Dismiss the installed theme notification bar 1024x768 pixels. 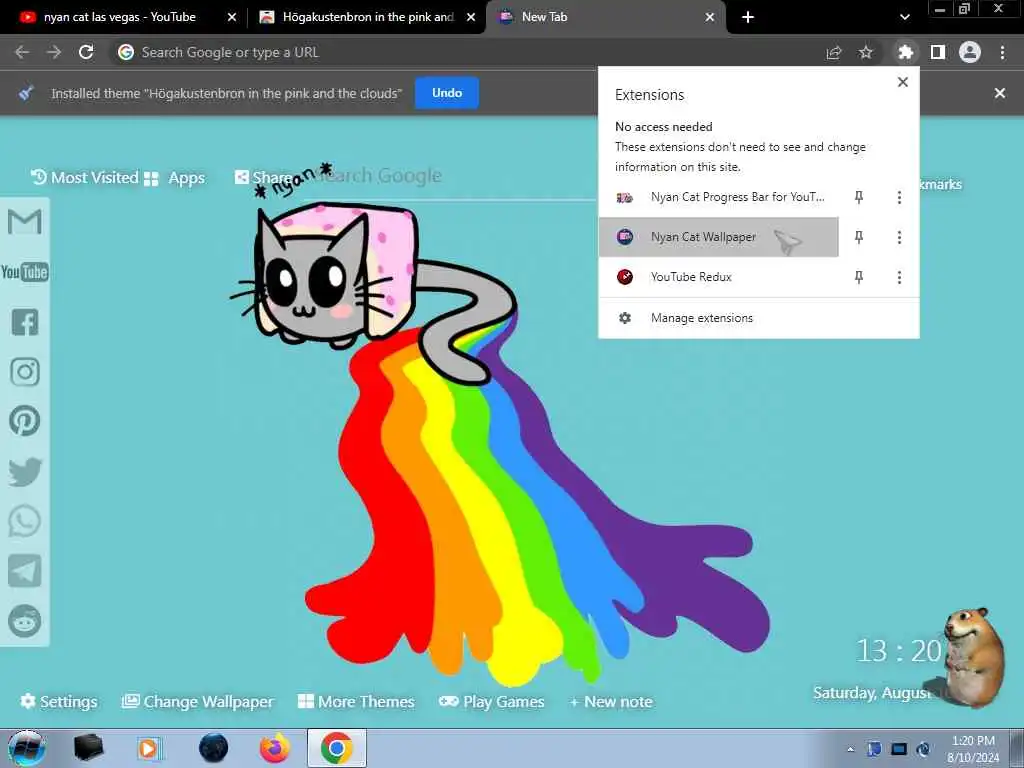point(1000,93)
